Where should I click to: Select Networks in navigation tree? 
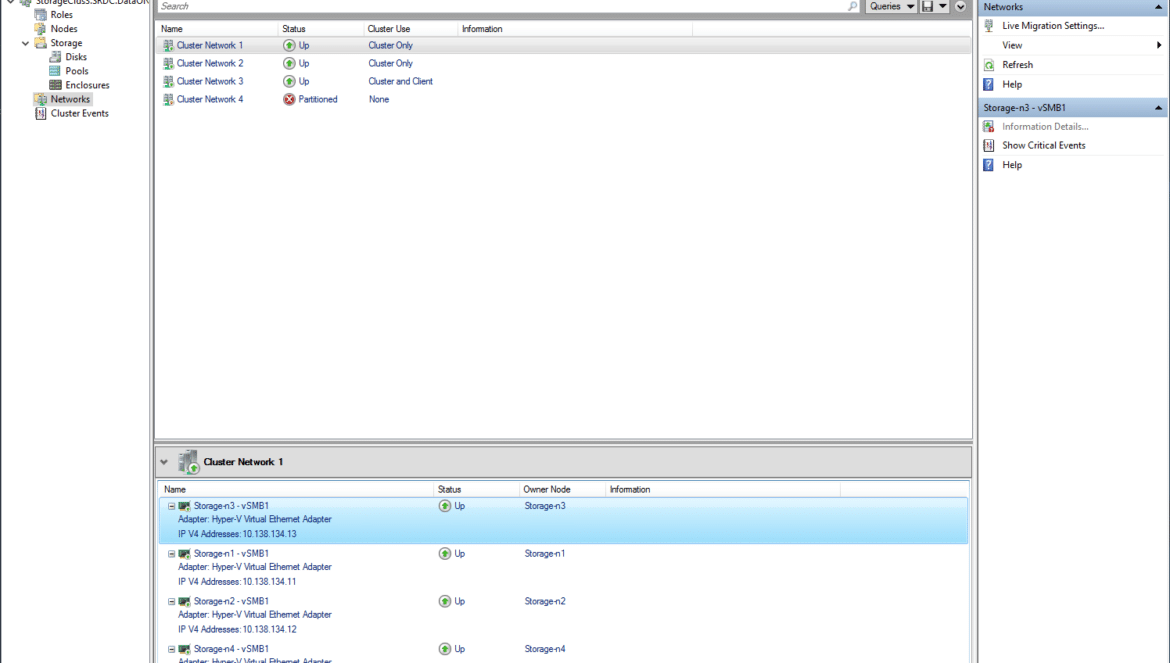70,99
